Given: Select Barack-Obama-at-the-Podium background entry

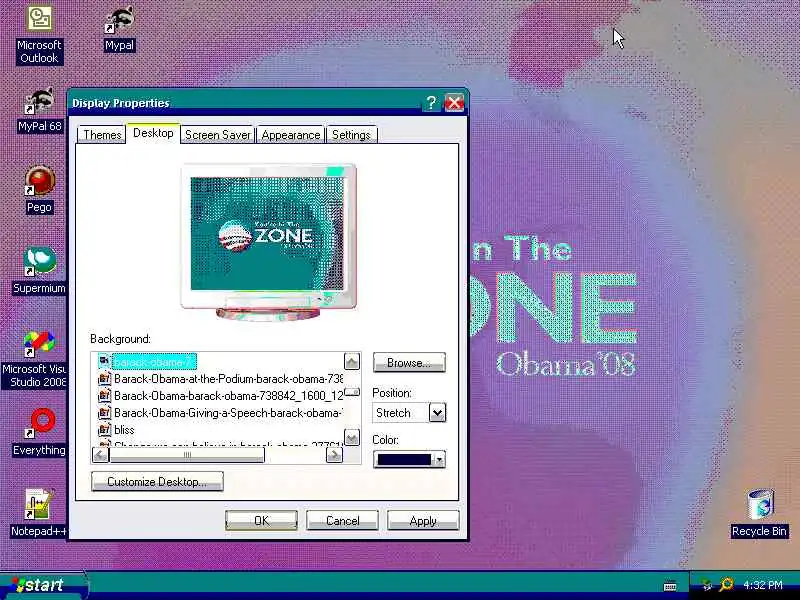Looking at the screenshot, I should tap(228, 379).
